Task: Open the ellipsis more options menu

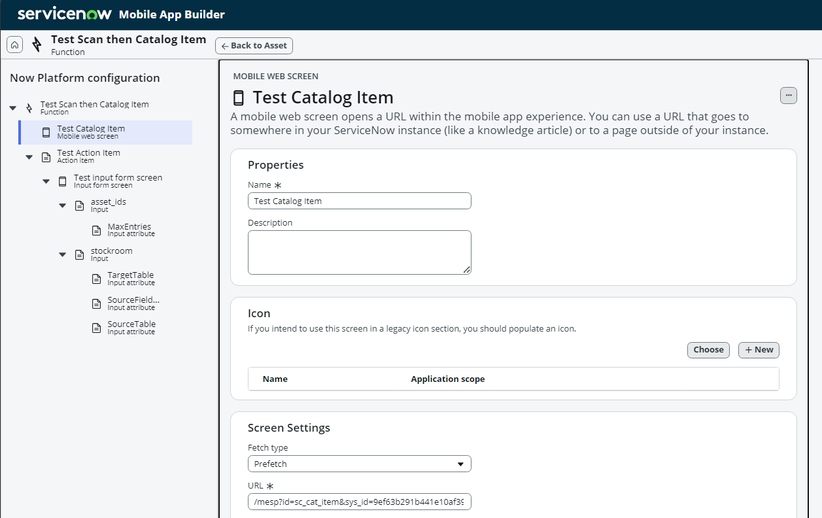Action: [x=788, y=95]
